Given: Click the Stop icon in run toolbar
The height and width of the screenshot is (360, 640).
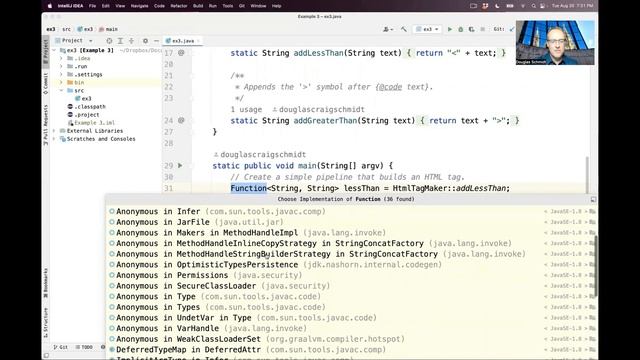Looking at the screenshot, I should 482,29.
